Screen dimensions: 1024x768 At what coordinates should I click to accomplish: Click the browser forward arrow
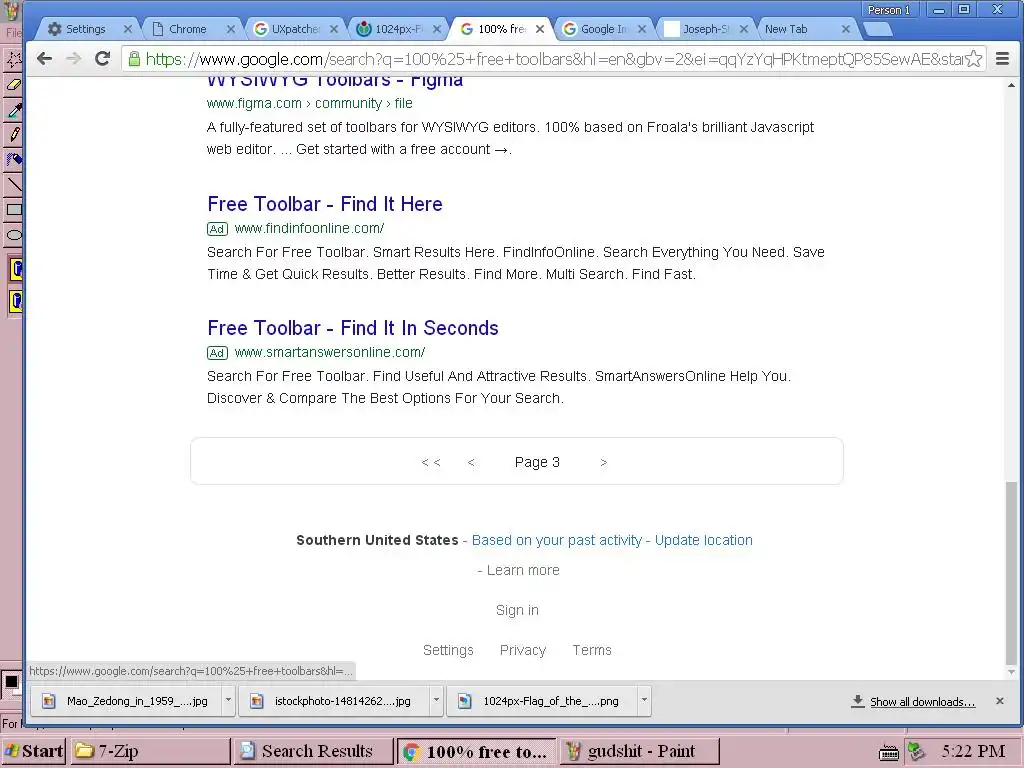point(73,59)
